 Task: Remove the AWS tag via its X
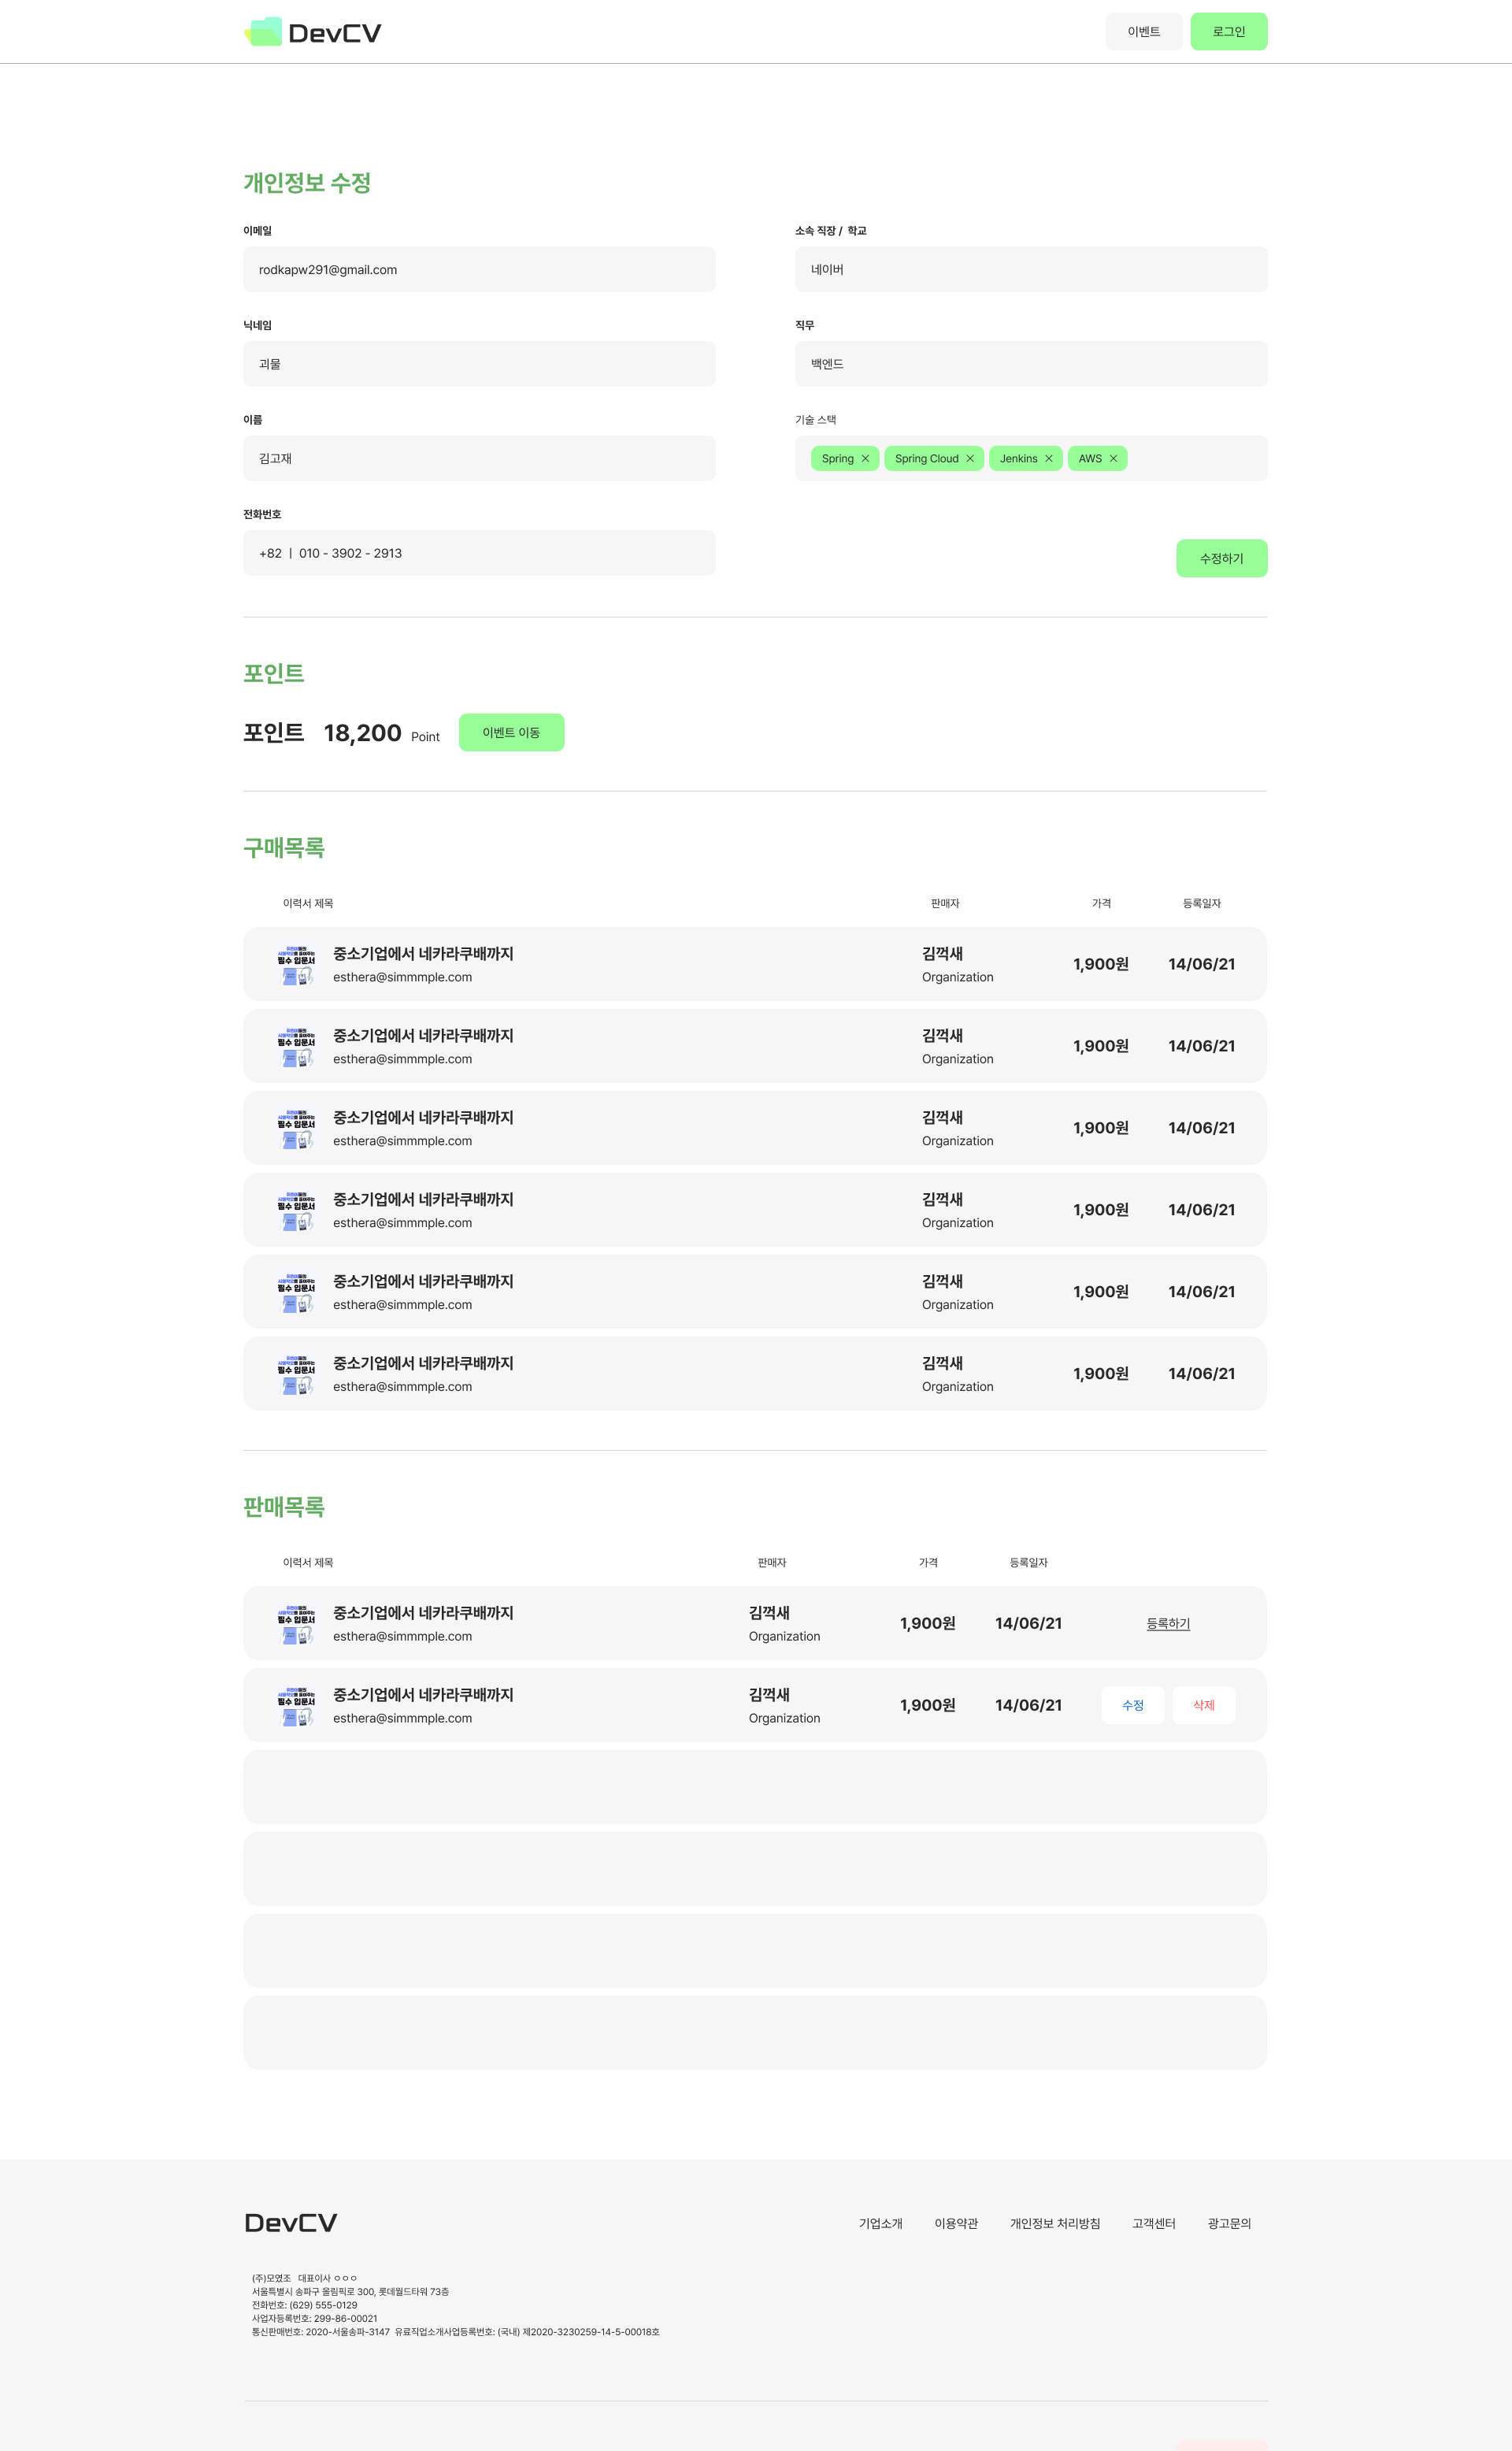pos(1113,459)
